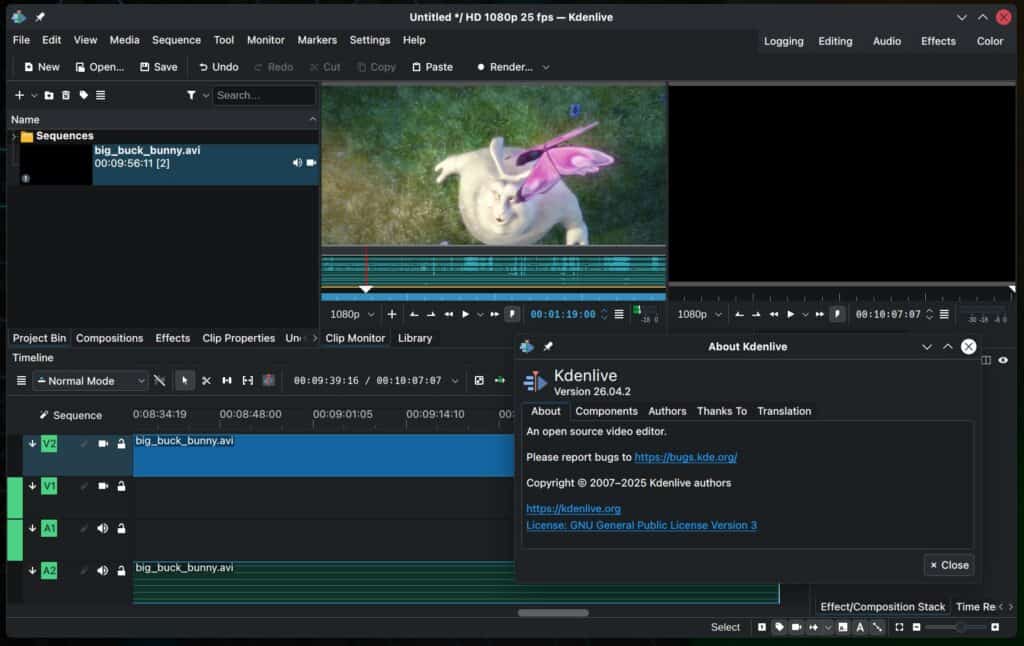Adjust the timeline zoom slider in status bar
1024x646 pixels.
[x=955, y=627]
